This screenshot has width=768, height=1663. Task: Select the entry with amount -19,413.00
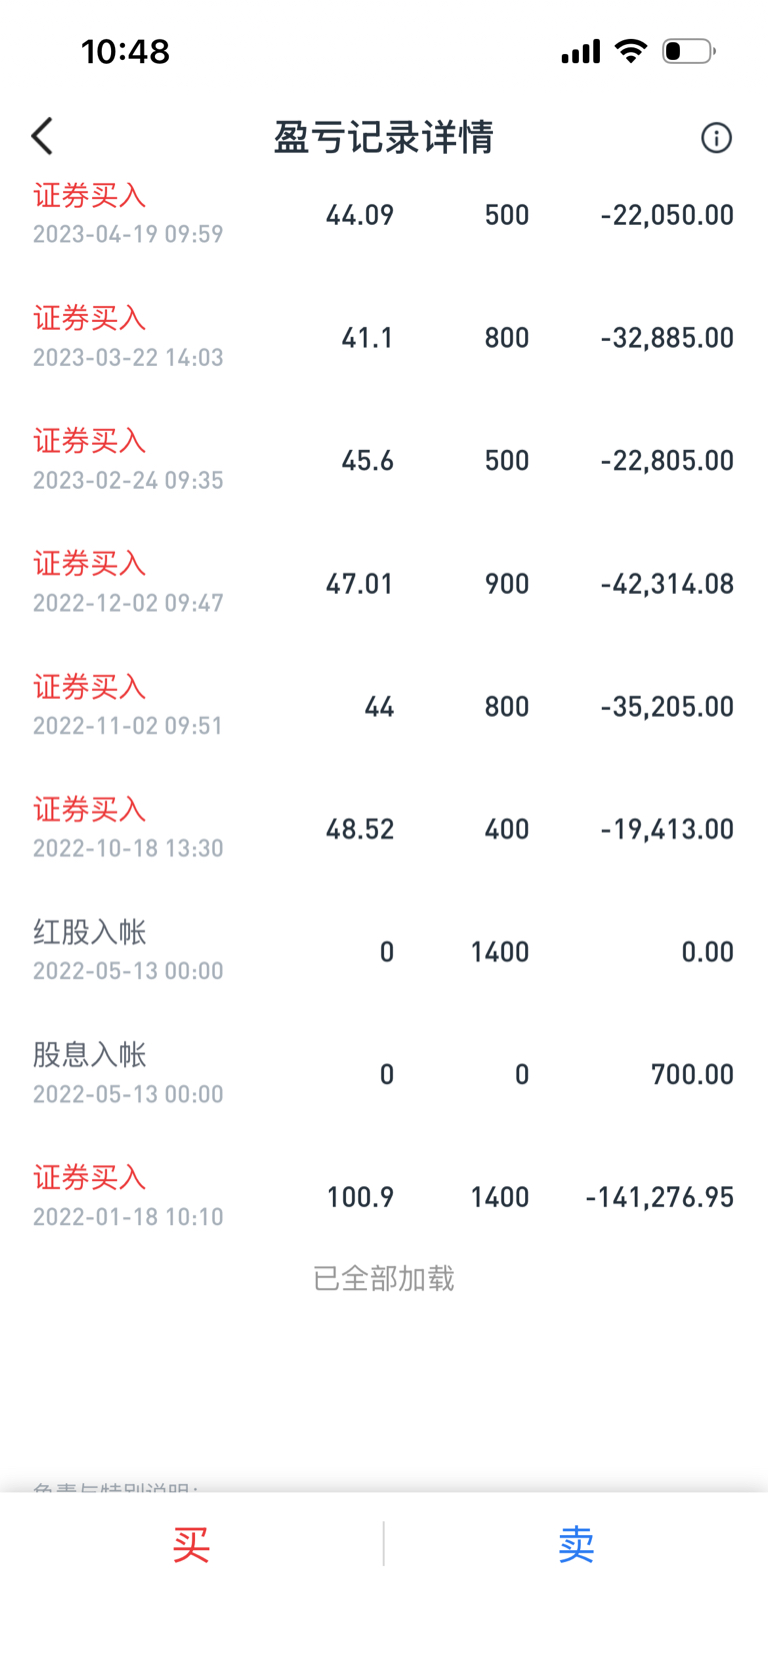click(384, 829)
